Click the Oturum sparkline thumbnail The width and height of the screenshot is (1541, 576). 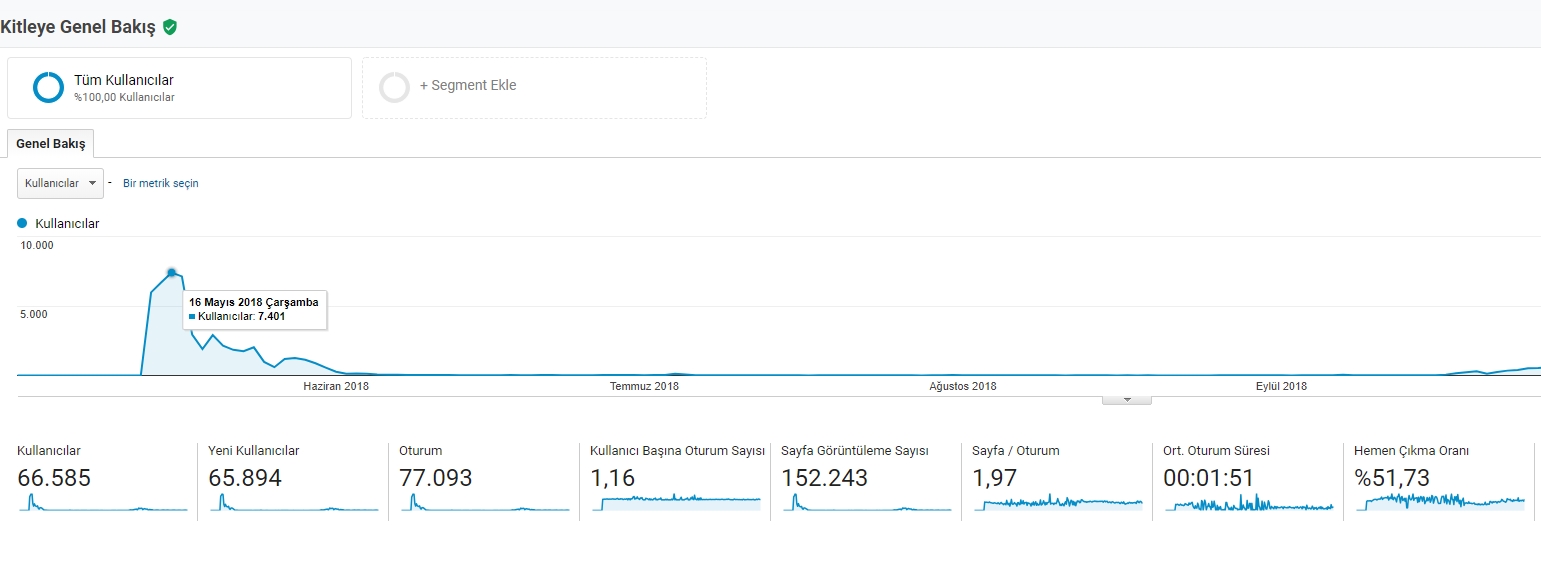pyautogui.click(x=484, y=503)
